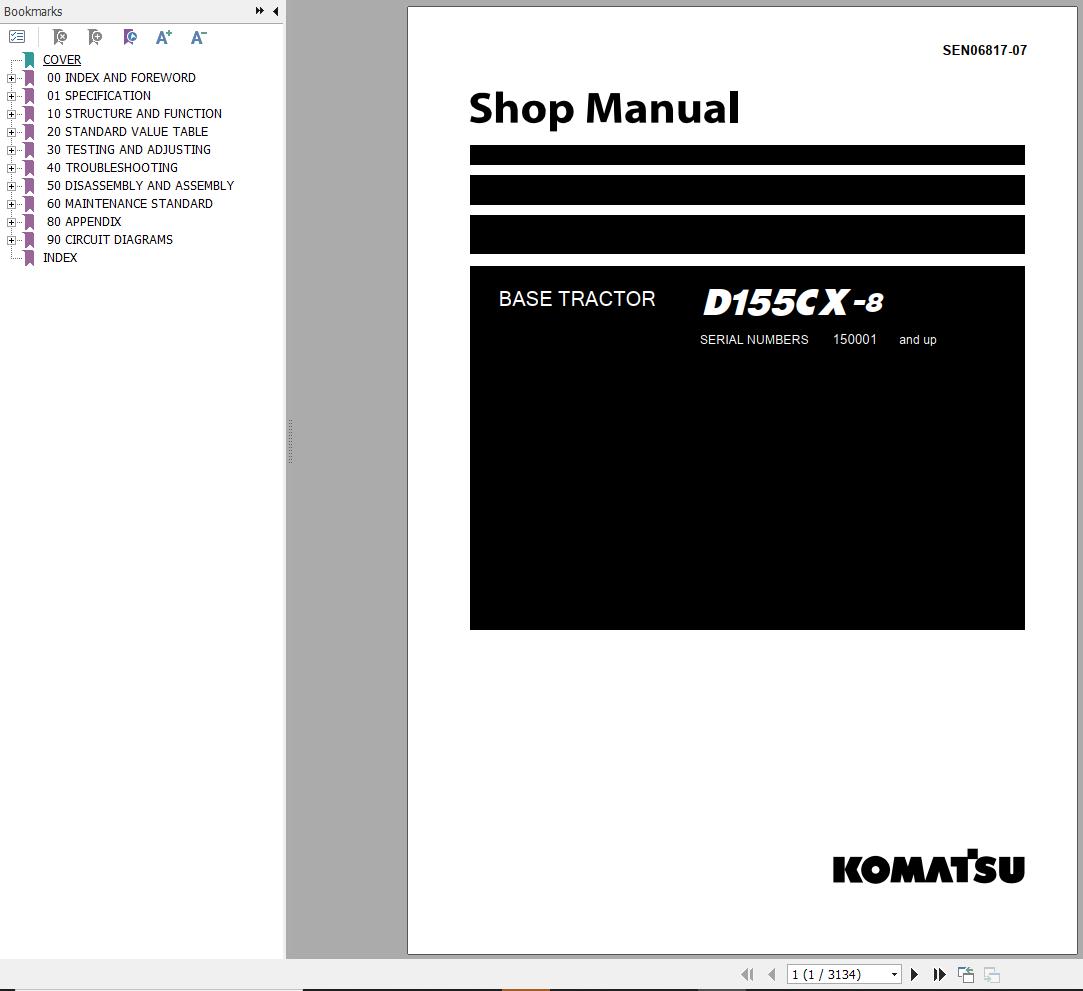Open the bookmark options menu
The width and height of the screenshot is (1083, 991).
(17, 37)
